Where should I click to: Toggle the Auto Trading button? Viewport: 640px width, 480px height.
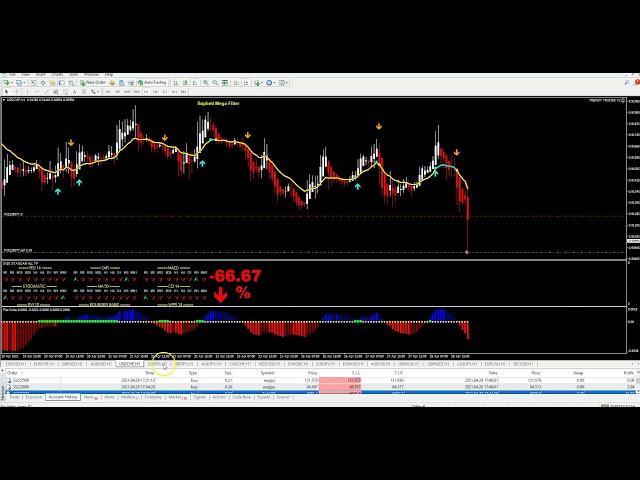coord(154,82)
